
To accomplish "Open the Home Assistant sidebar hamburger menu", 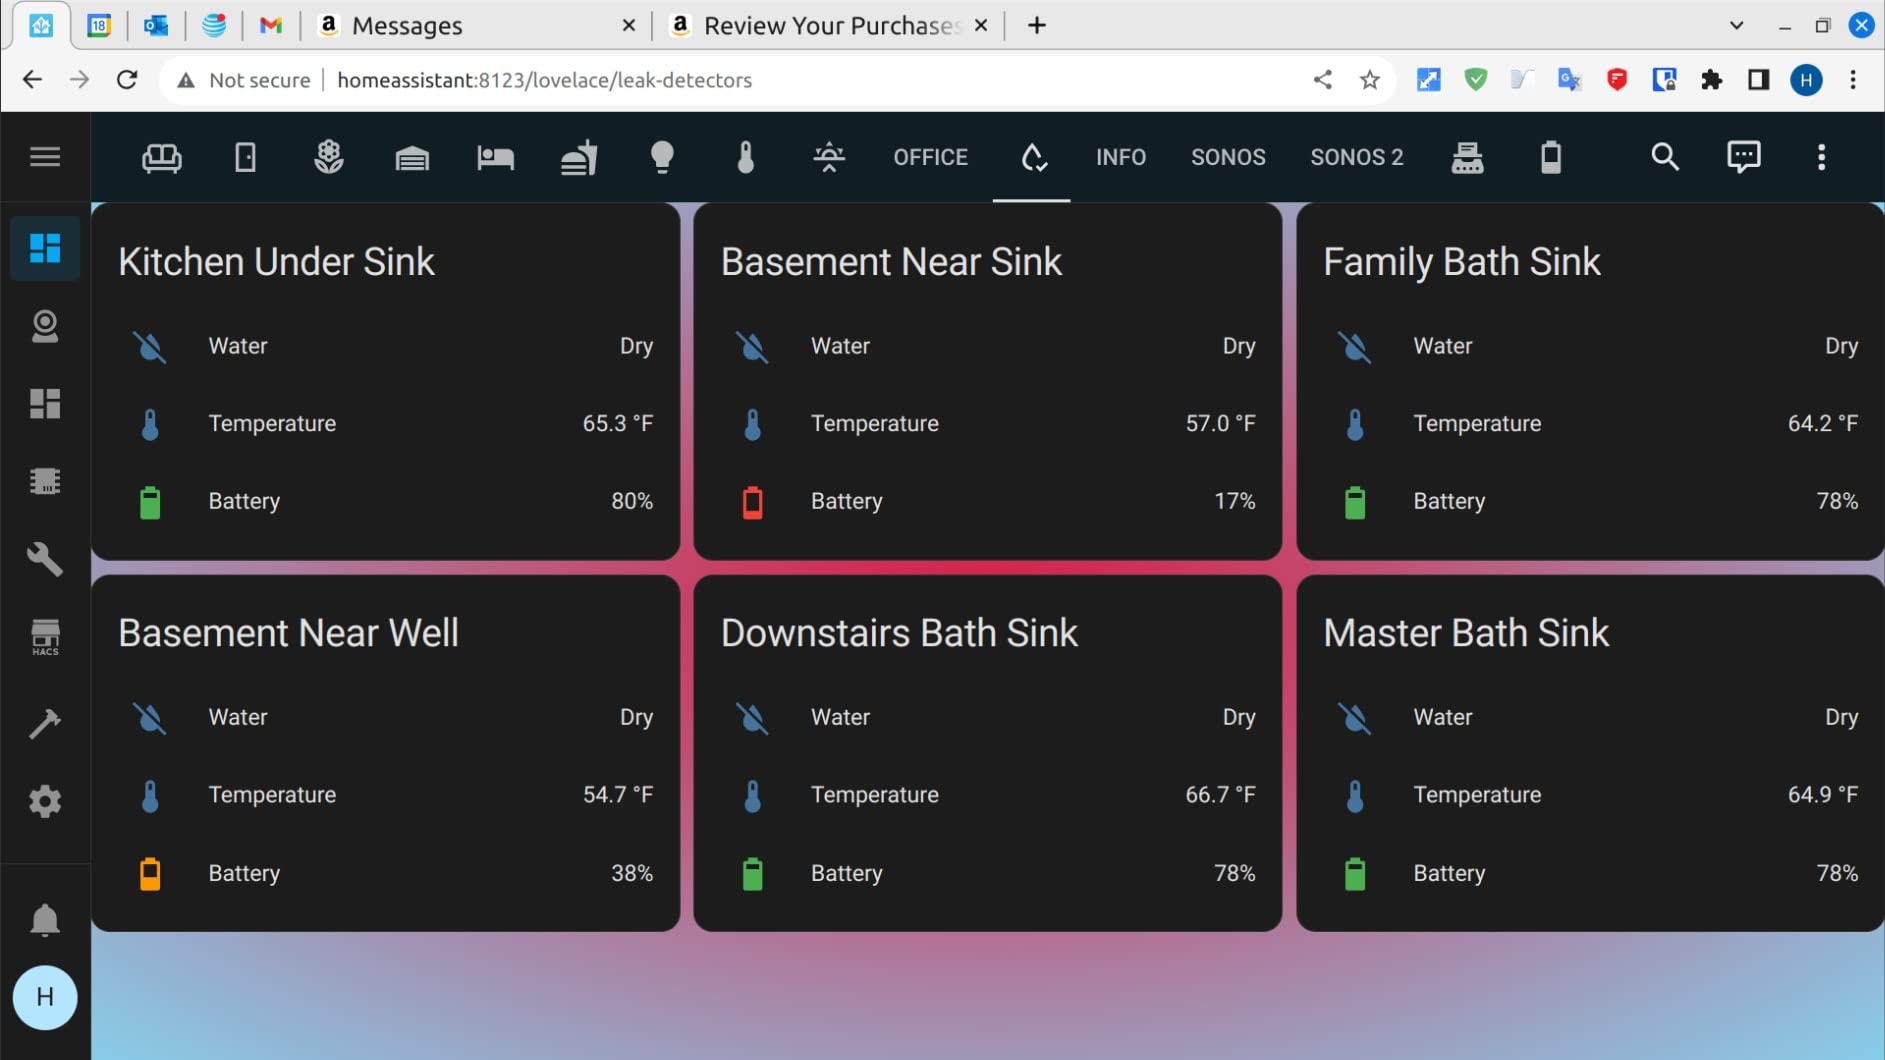I will [x=45, y=157].
